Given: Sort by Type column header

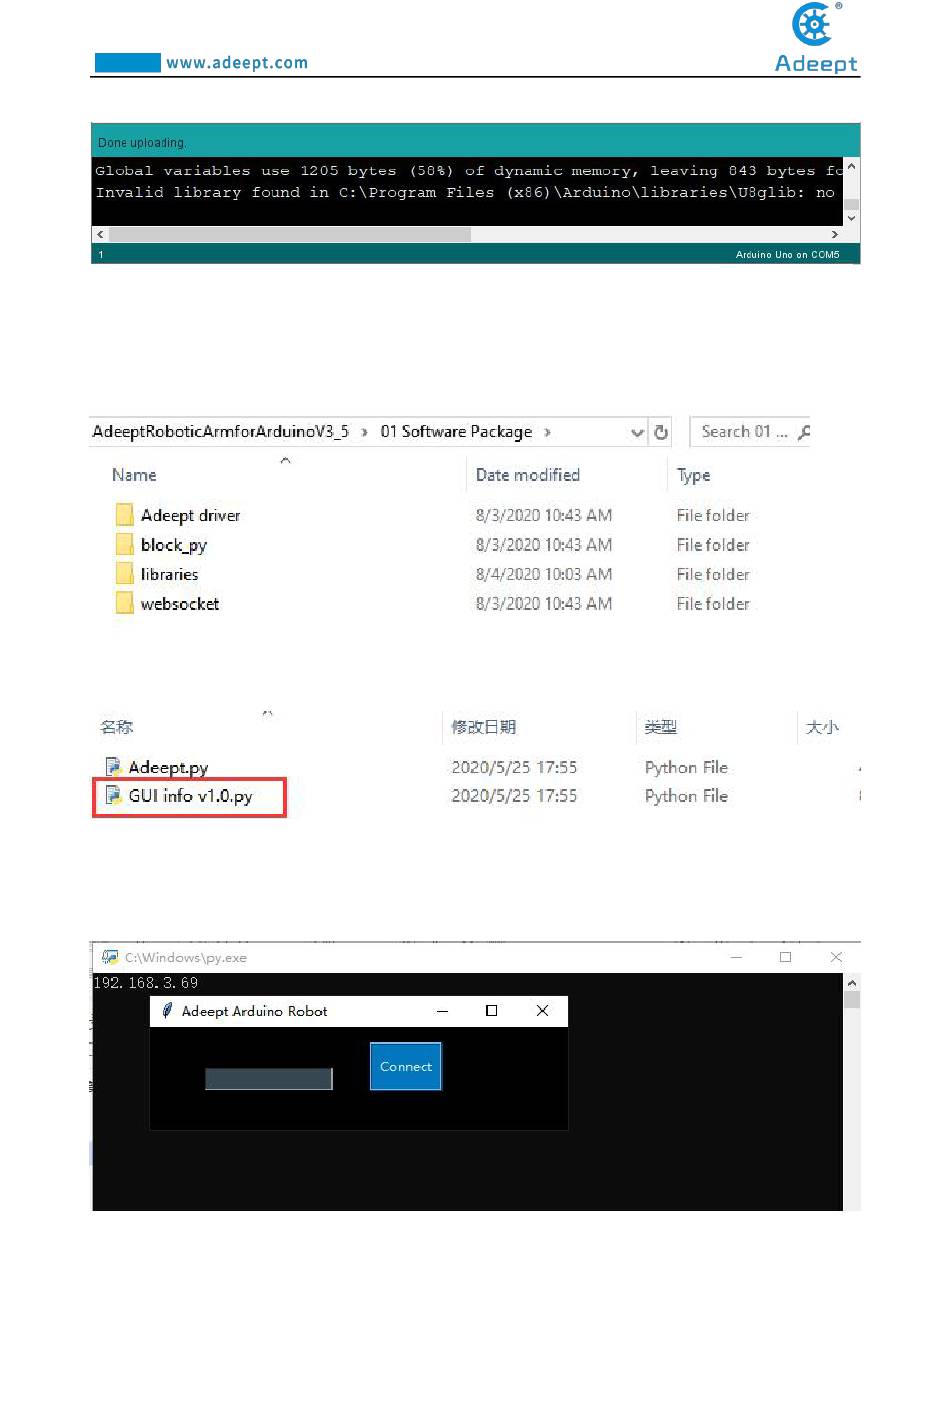Looking at the screenshot, I should [693, 475].
